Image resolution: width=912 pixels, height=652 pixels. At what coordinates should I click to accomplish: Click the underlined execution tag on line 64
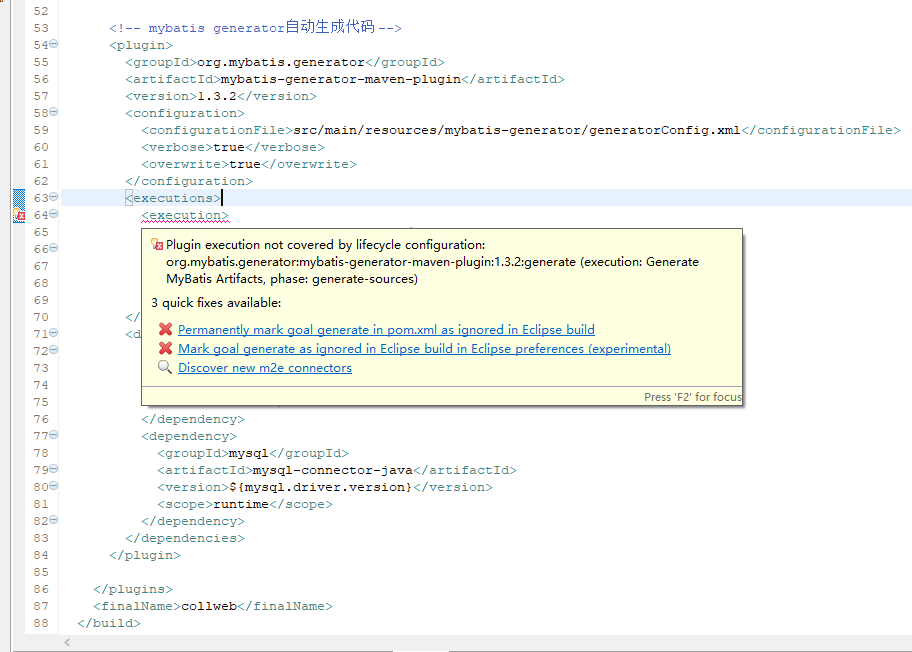(x=185, y=215)
